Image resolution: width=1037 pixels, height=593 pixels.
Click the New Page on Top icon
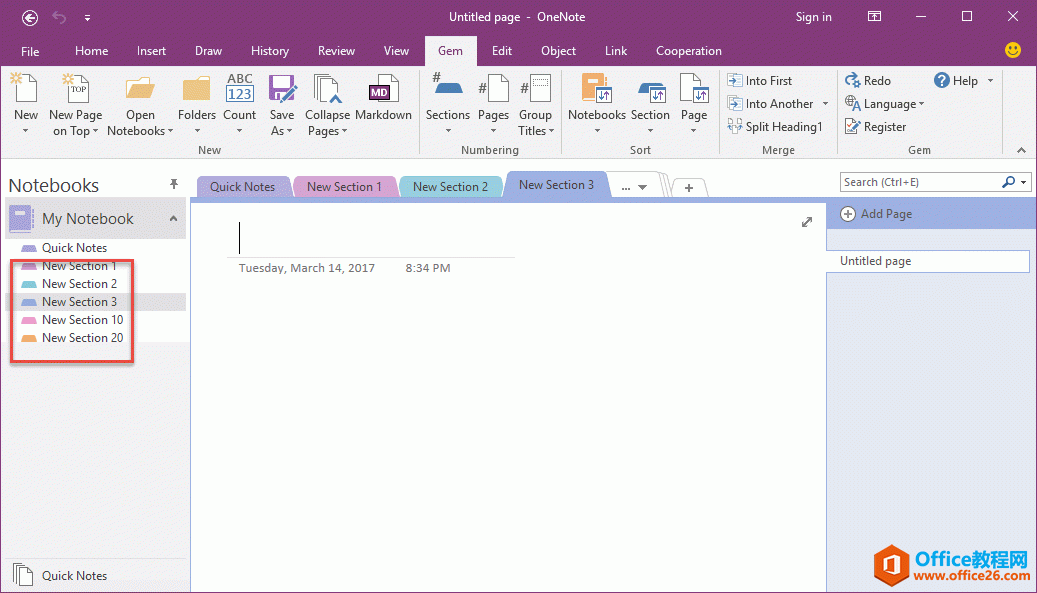click(x=75, y=97)
